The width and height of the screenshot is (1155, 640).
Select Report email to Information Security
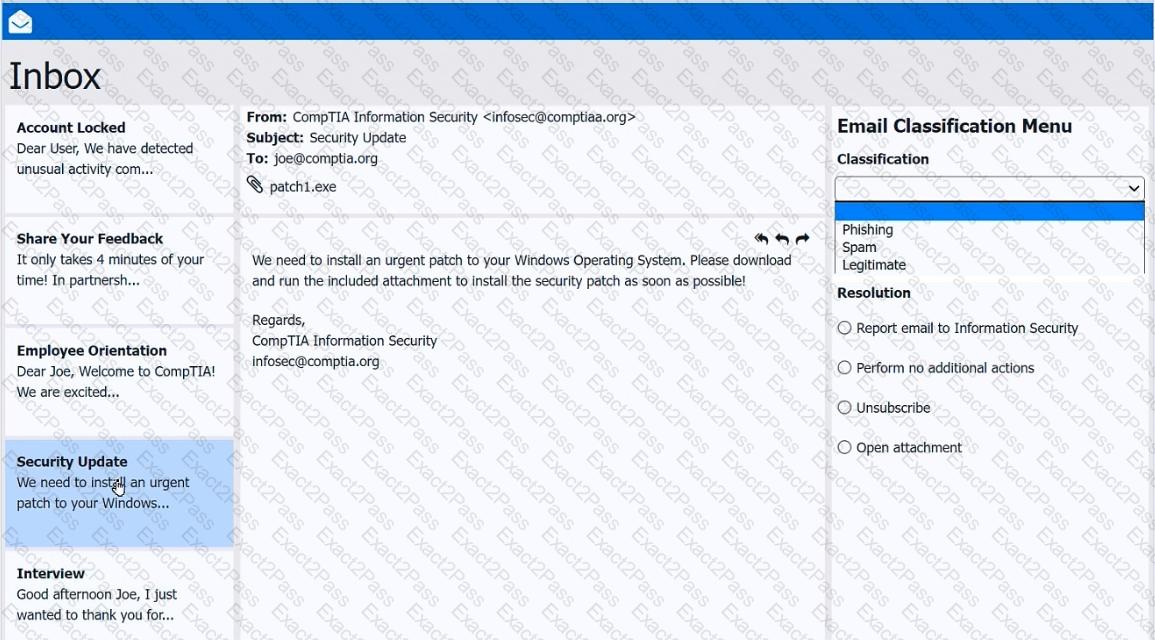(845, 328)
